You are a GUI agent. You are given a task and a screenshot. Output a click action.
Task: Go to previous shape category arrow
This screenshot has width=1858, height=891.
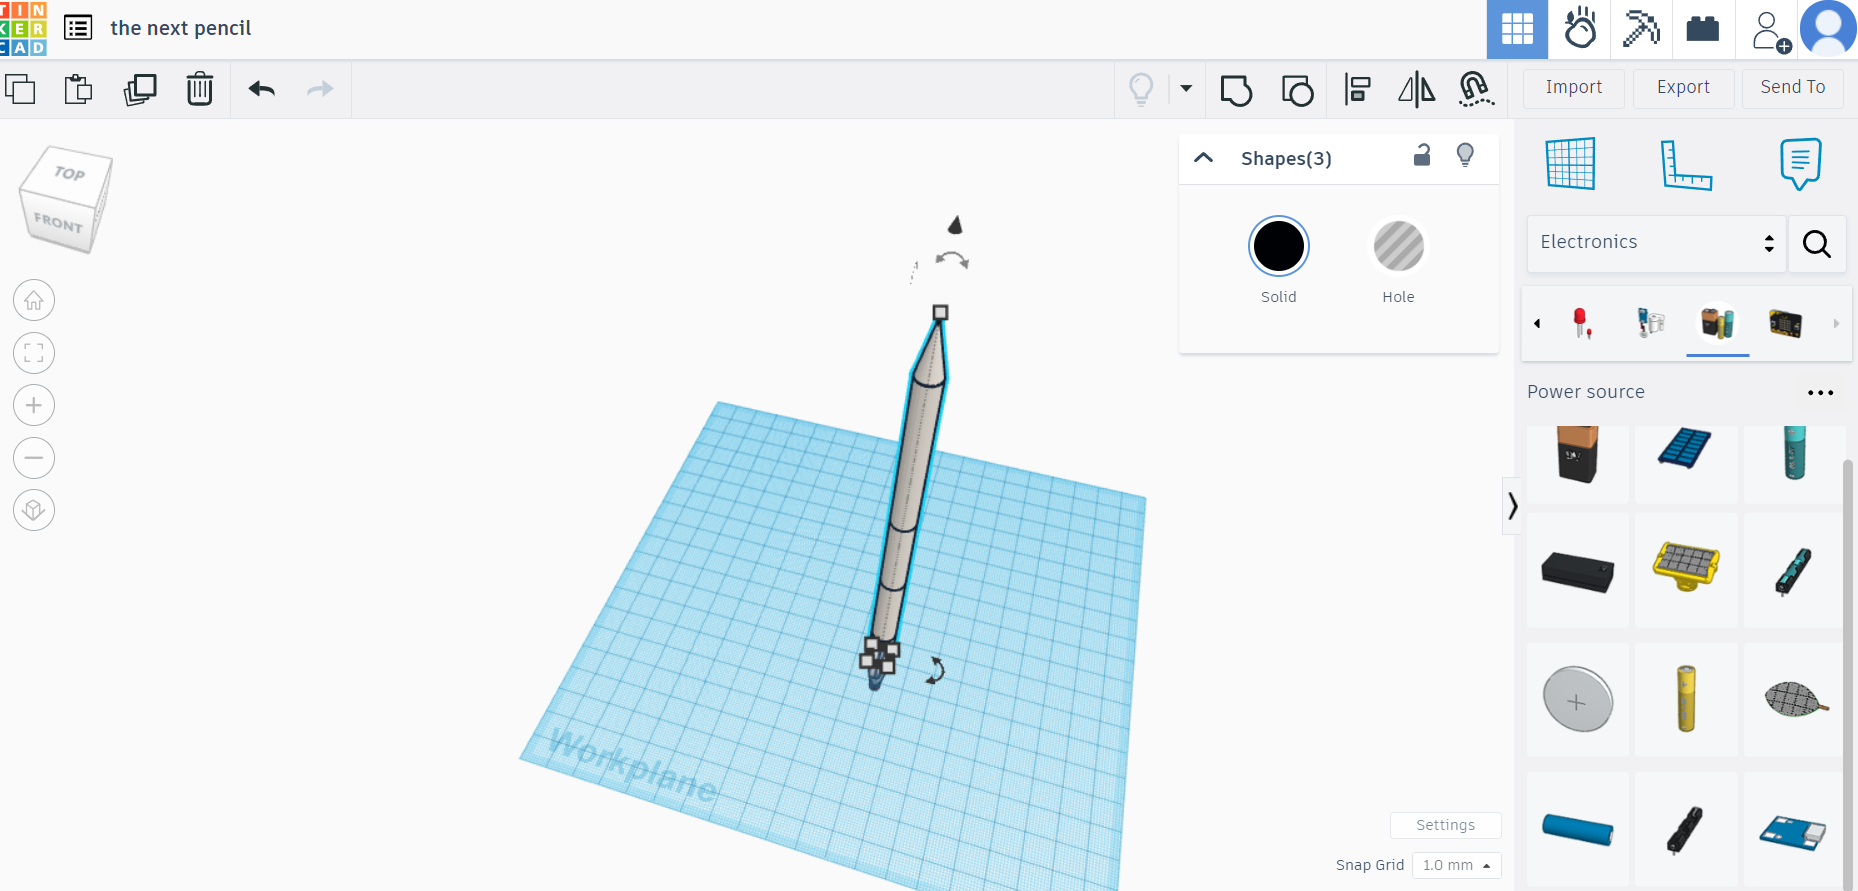(x=1537, y=323)
